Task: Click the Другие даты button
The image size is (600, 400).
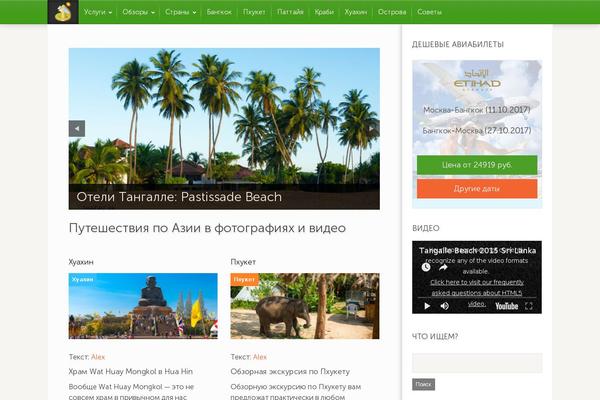Action: coord(477,189)
